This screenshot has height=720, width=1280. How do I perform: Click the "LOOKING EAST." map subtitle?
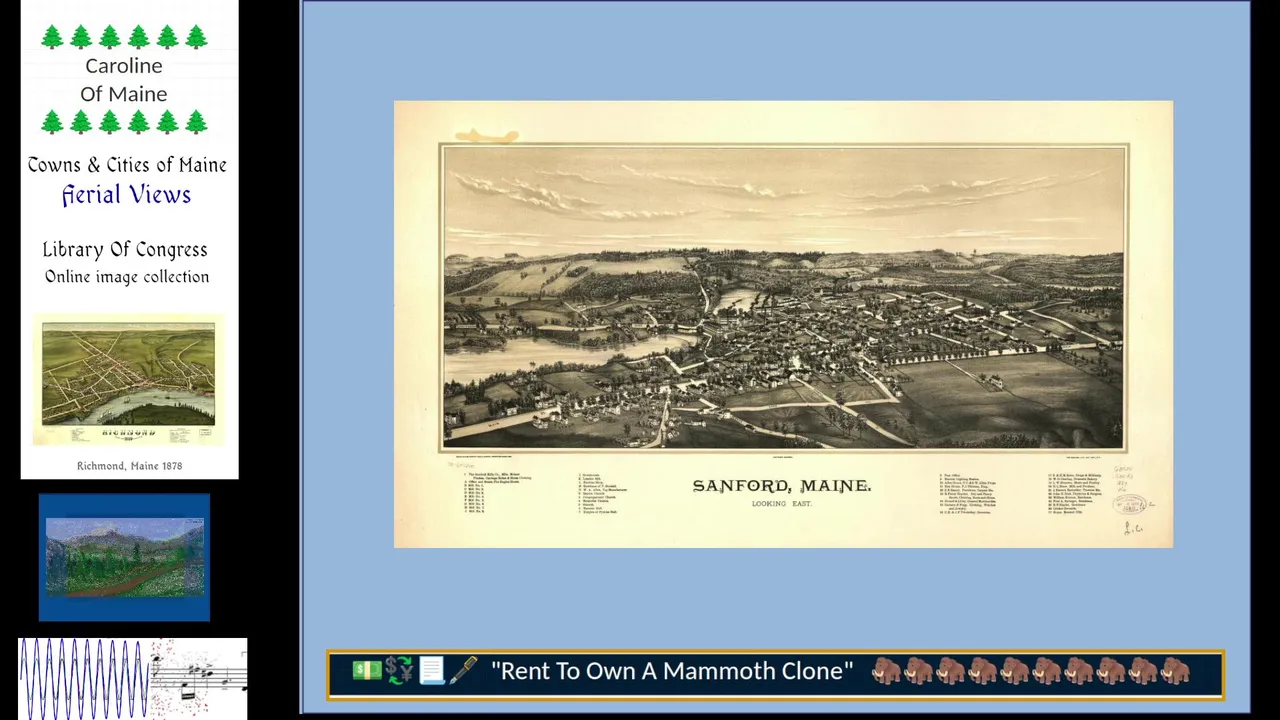pyautogui.click(x=782, y=504)
